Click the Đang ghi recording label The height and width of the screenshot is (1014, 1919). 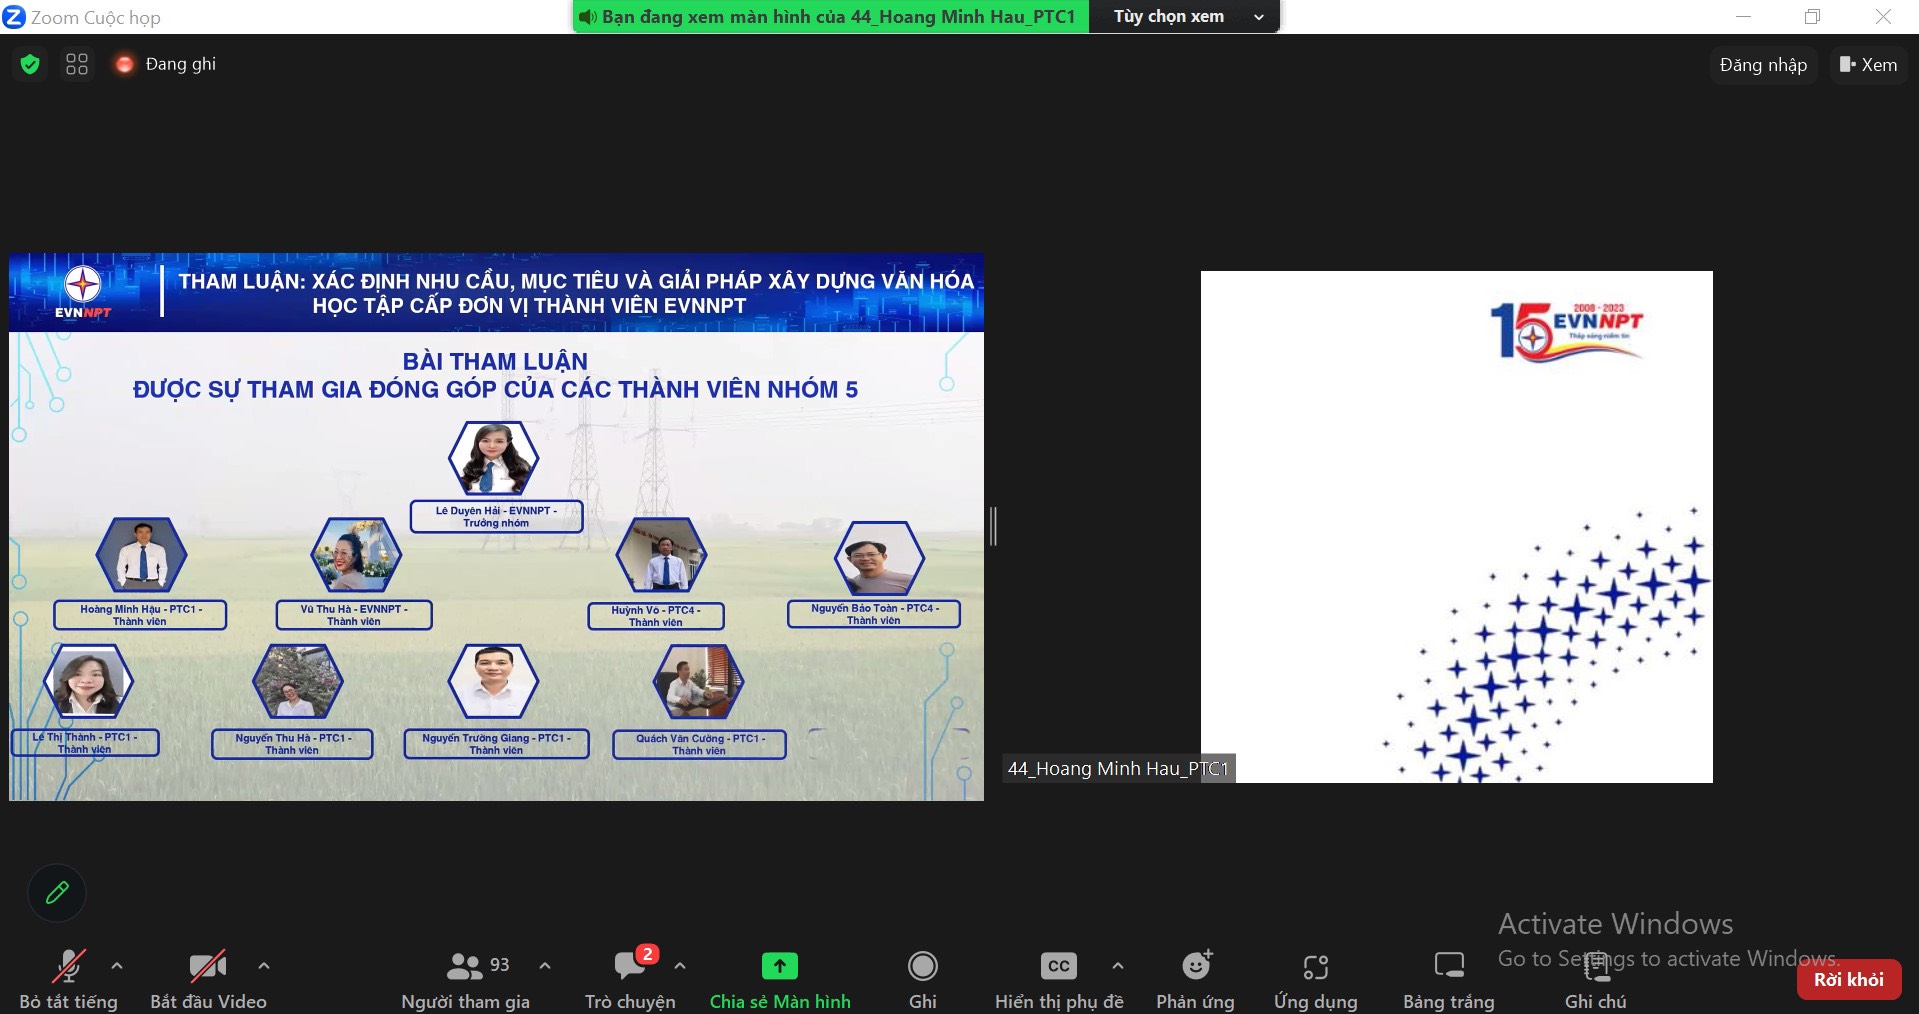[180, 64]
